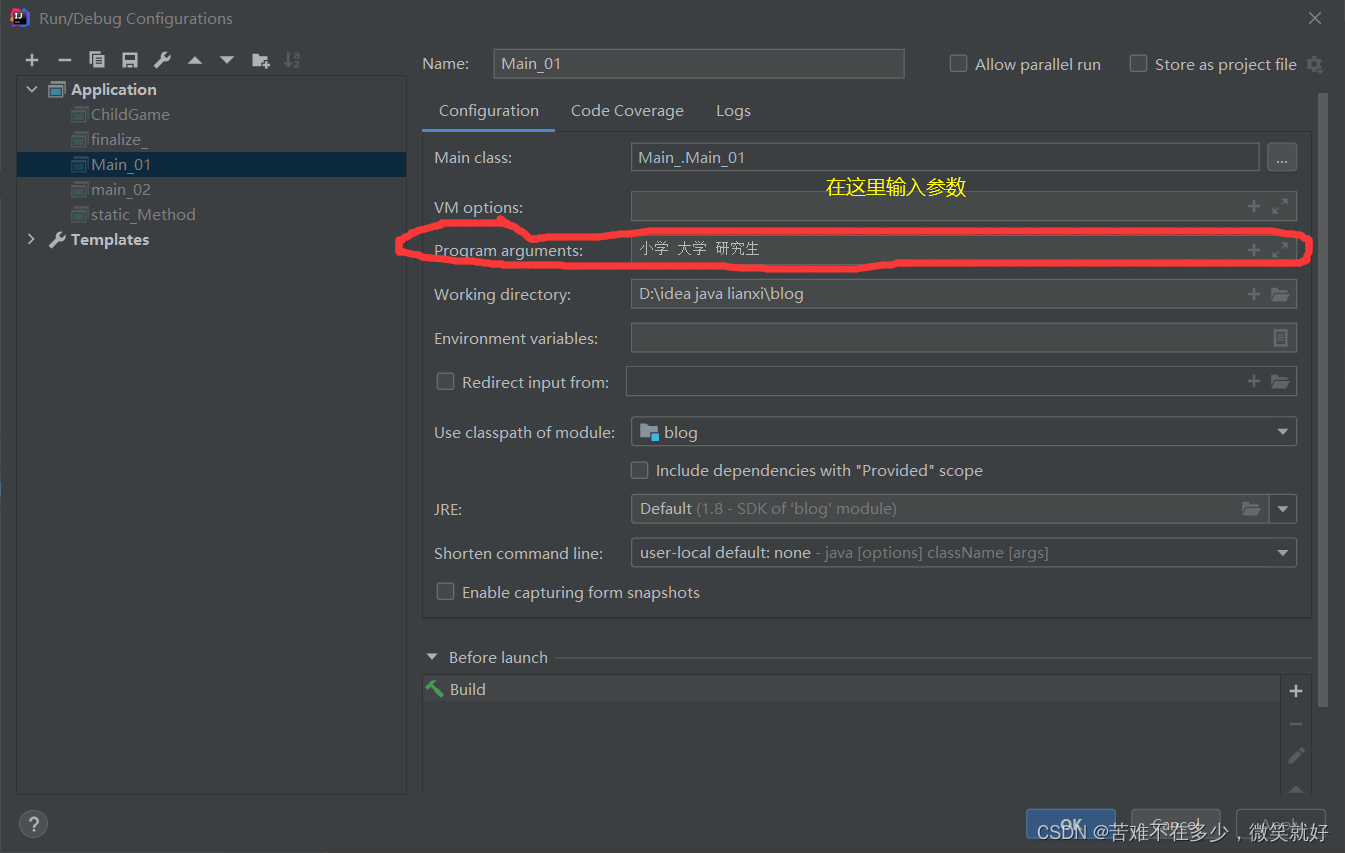This screenshot has height=853, width=1345.
Task: Expand the Templates tree node
Action: pos(31,239)
